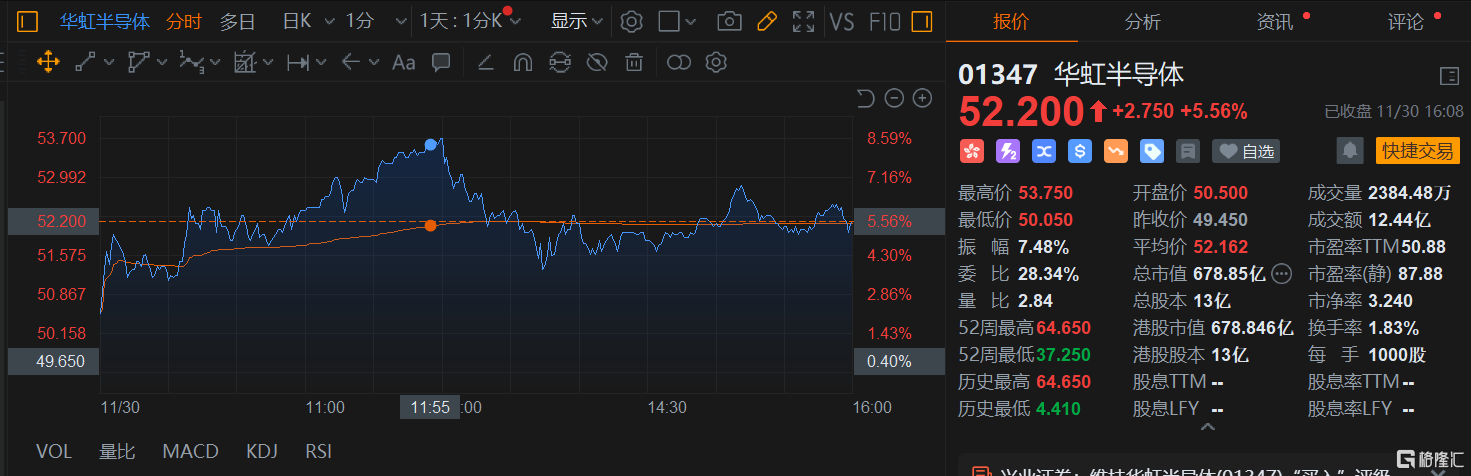Click the 快捷交易 button
This screenshot has height=476, width=1471.
point(1417,151)
